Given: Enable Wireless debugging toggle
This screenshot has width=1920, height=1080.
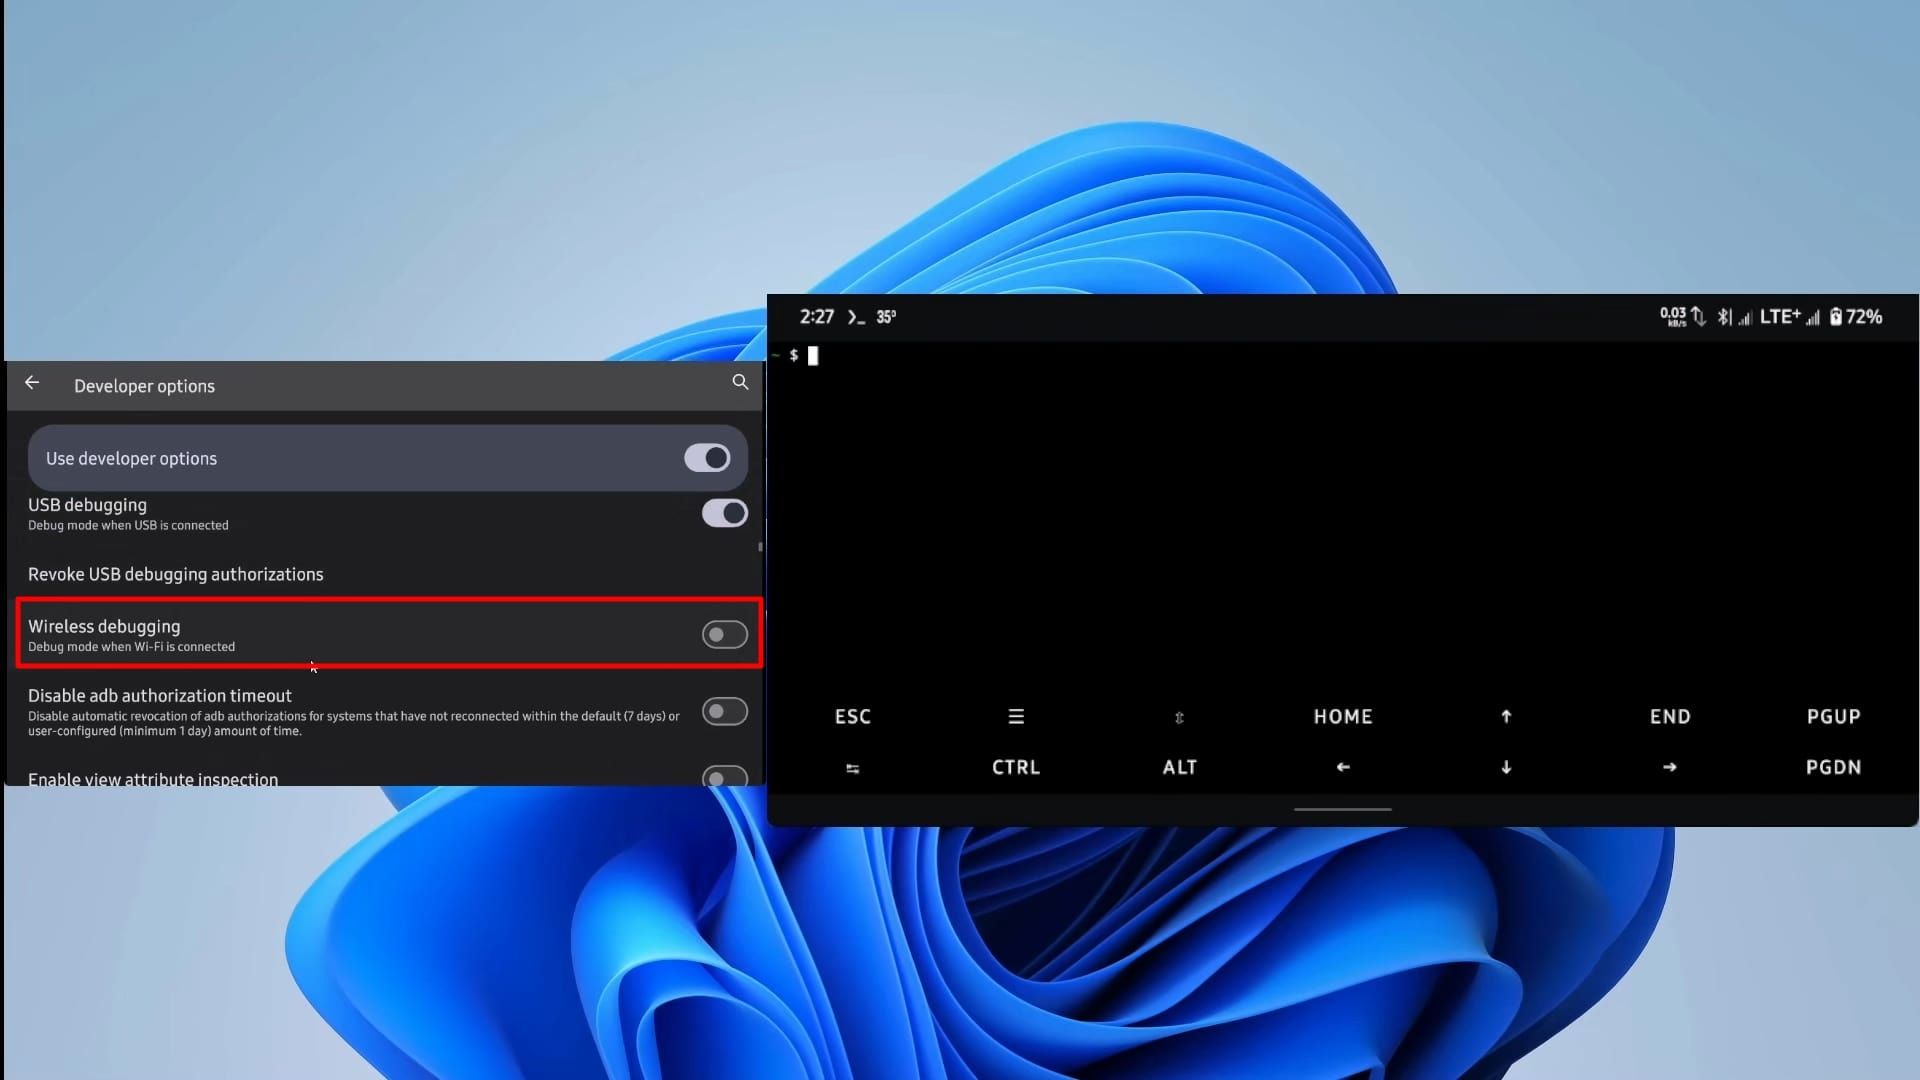Looking at the screenshot, I should 724,634.
